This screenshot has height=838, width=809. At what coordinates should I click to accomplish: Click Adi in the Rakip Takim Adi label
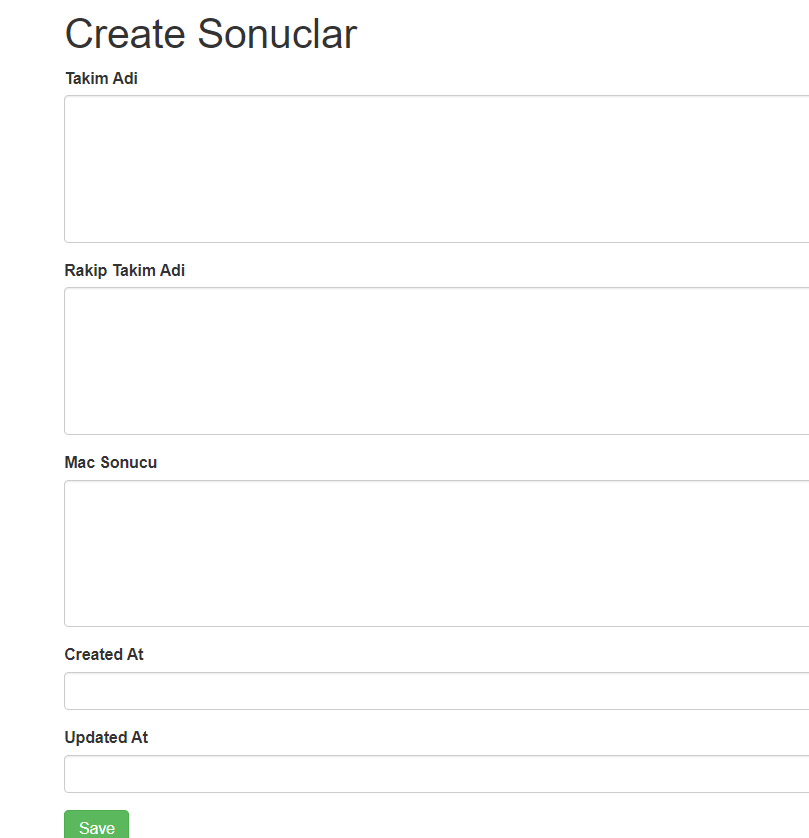pyautogui.click(x=172, y=270)
